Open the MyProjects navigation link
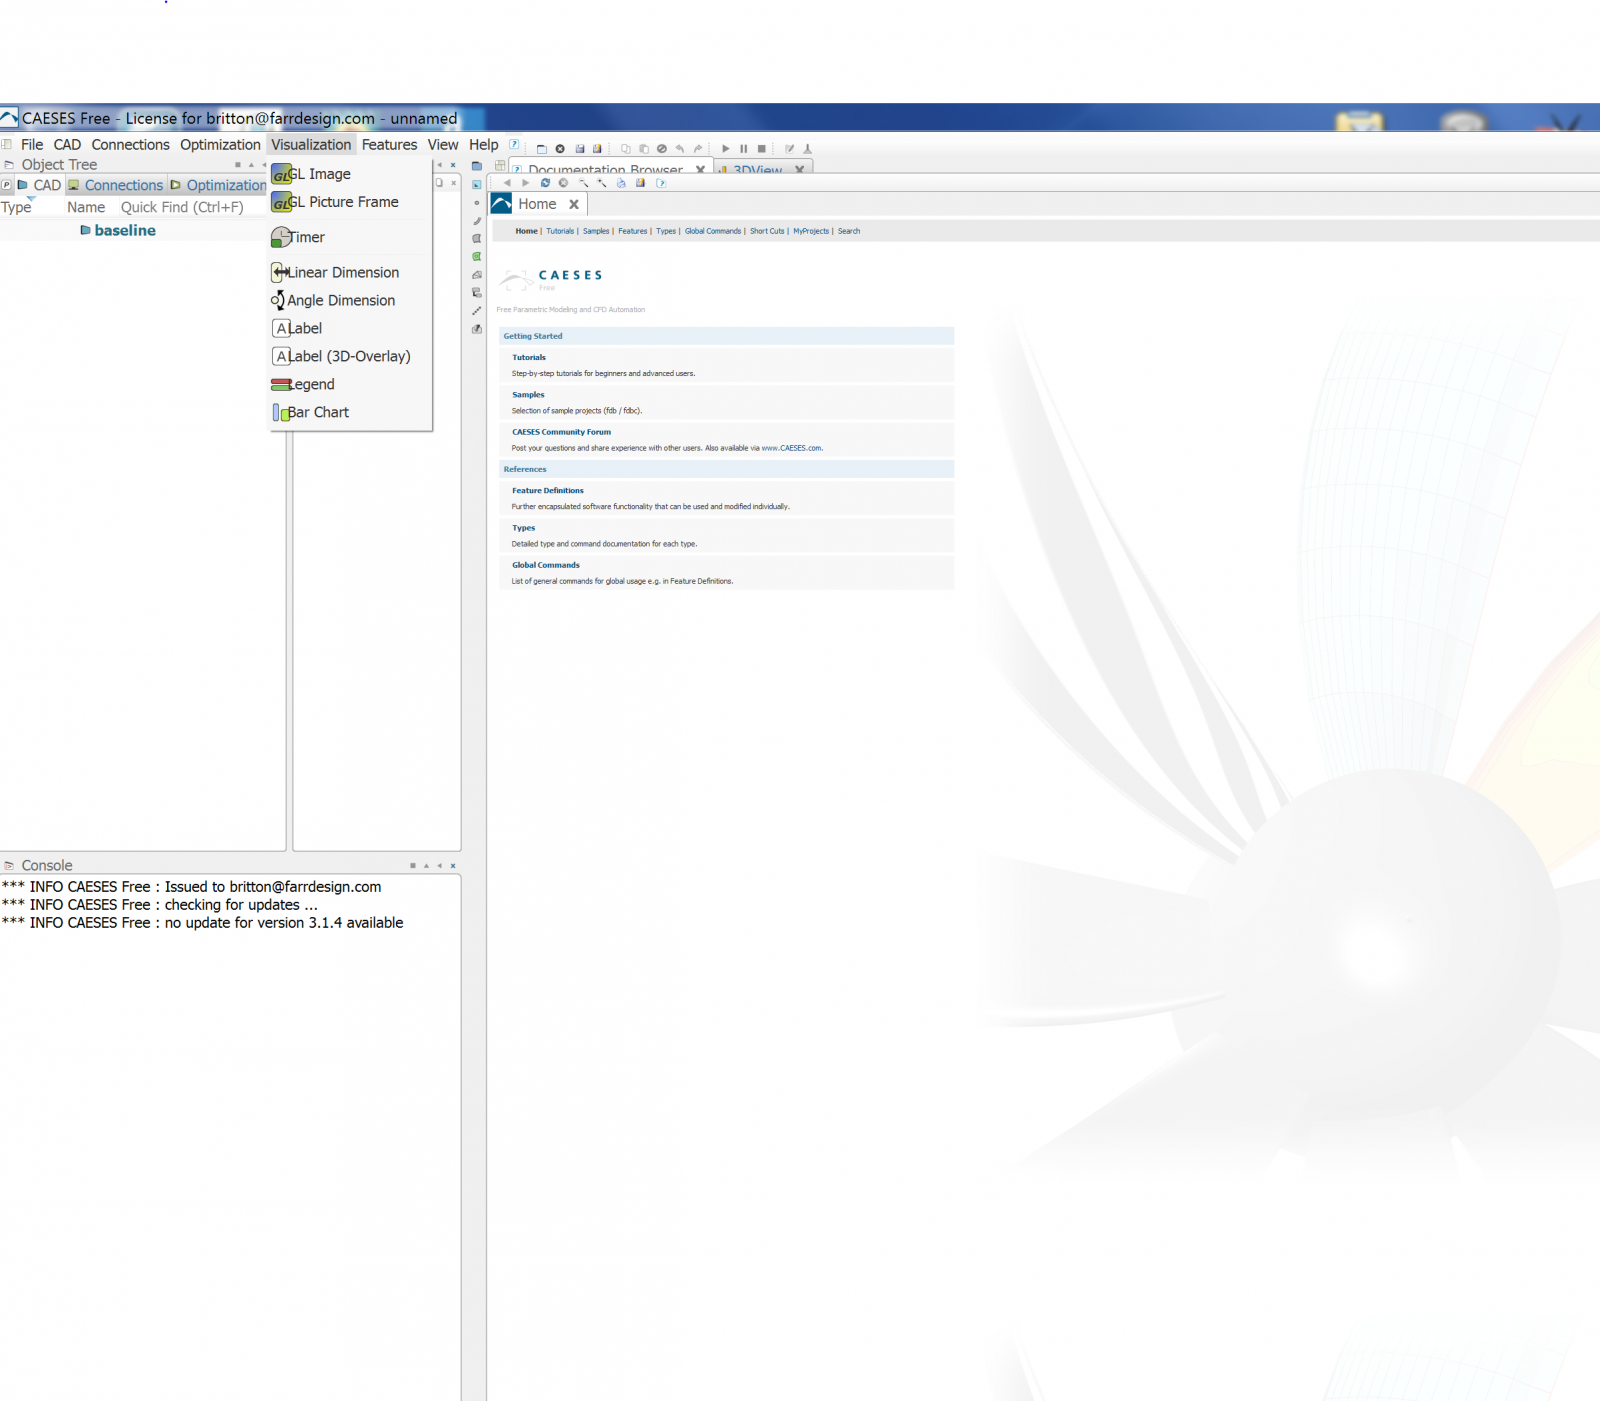1600x1401 pixels. [811, 231]
